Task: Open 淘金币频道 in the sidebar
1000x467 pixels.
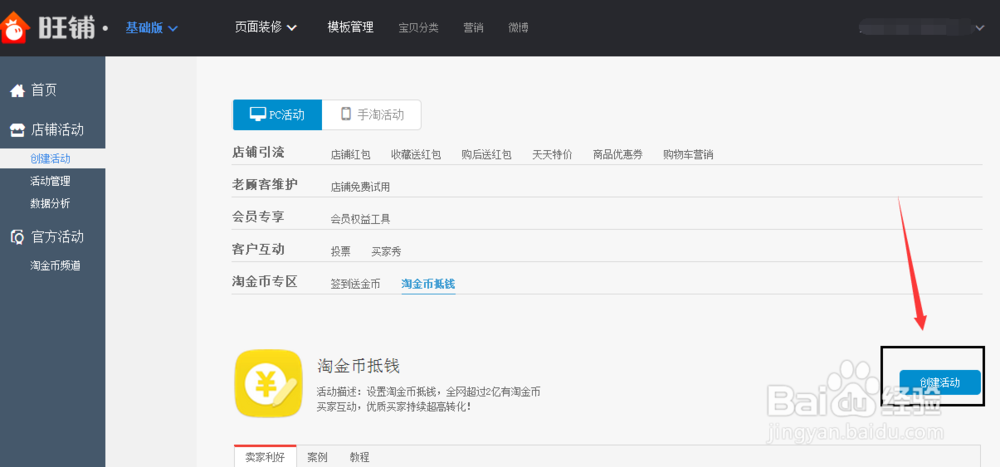Action: pos(55,266)
